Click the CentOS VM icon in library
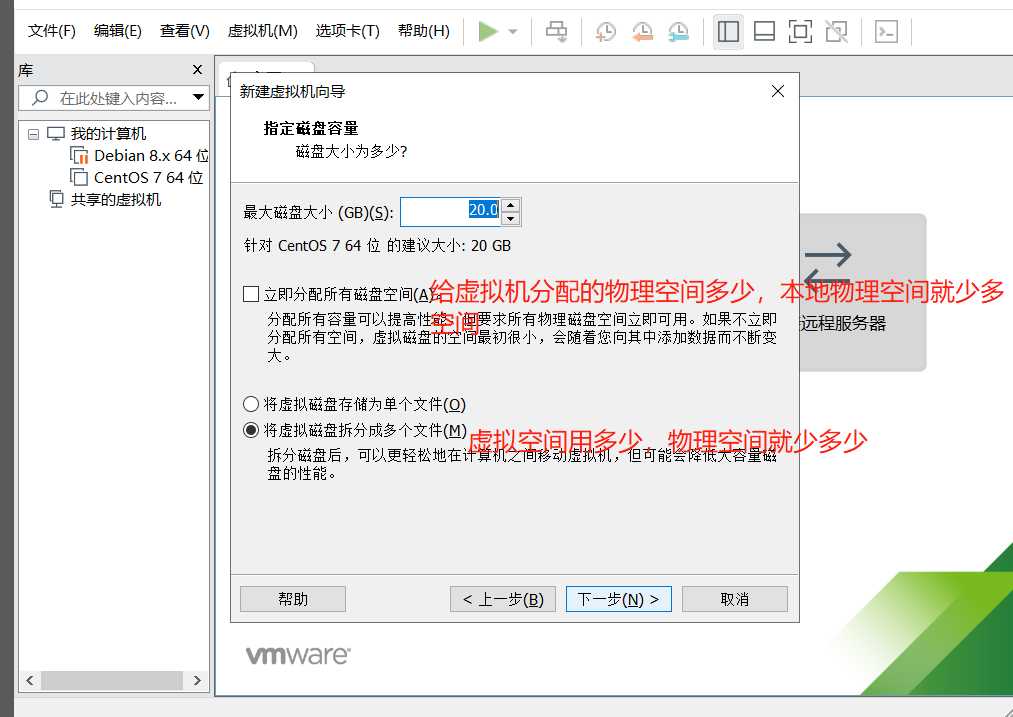 79,177
